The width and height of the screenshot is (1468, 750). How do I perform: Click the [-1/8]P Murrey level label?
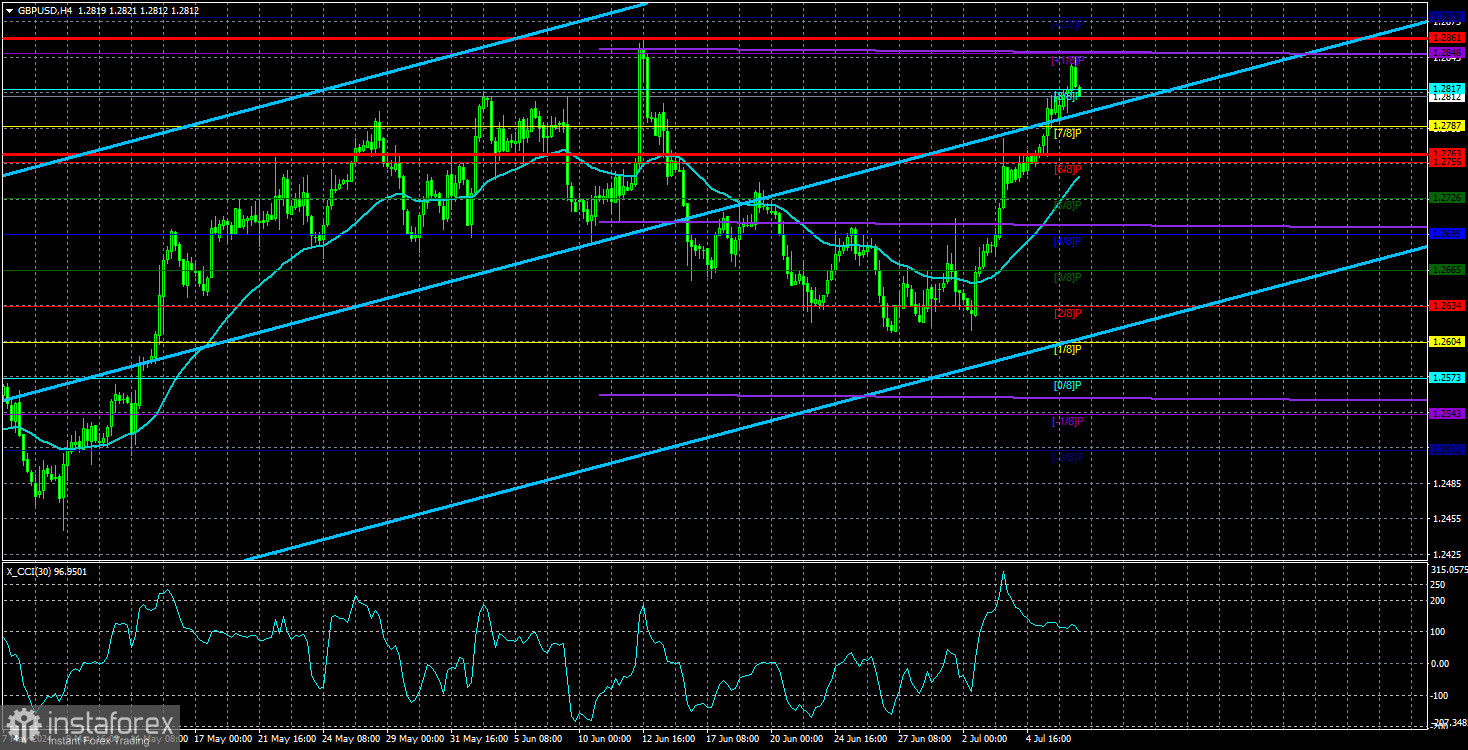1067,421
